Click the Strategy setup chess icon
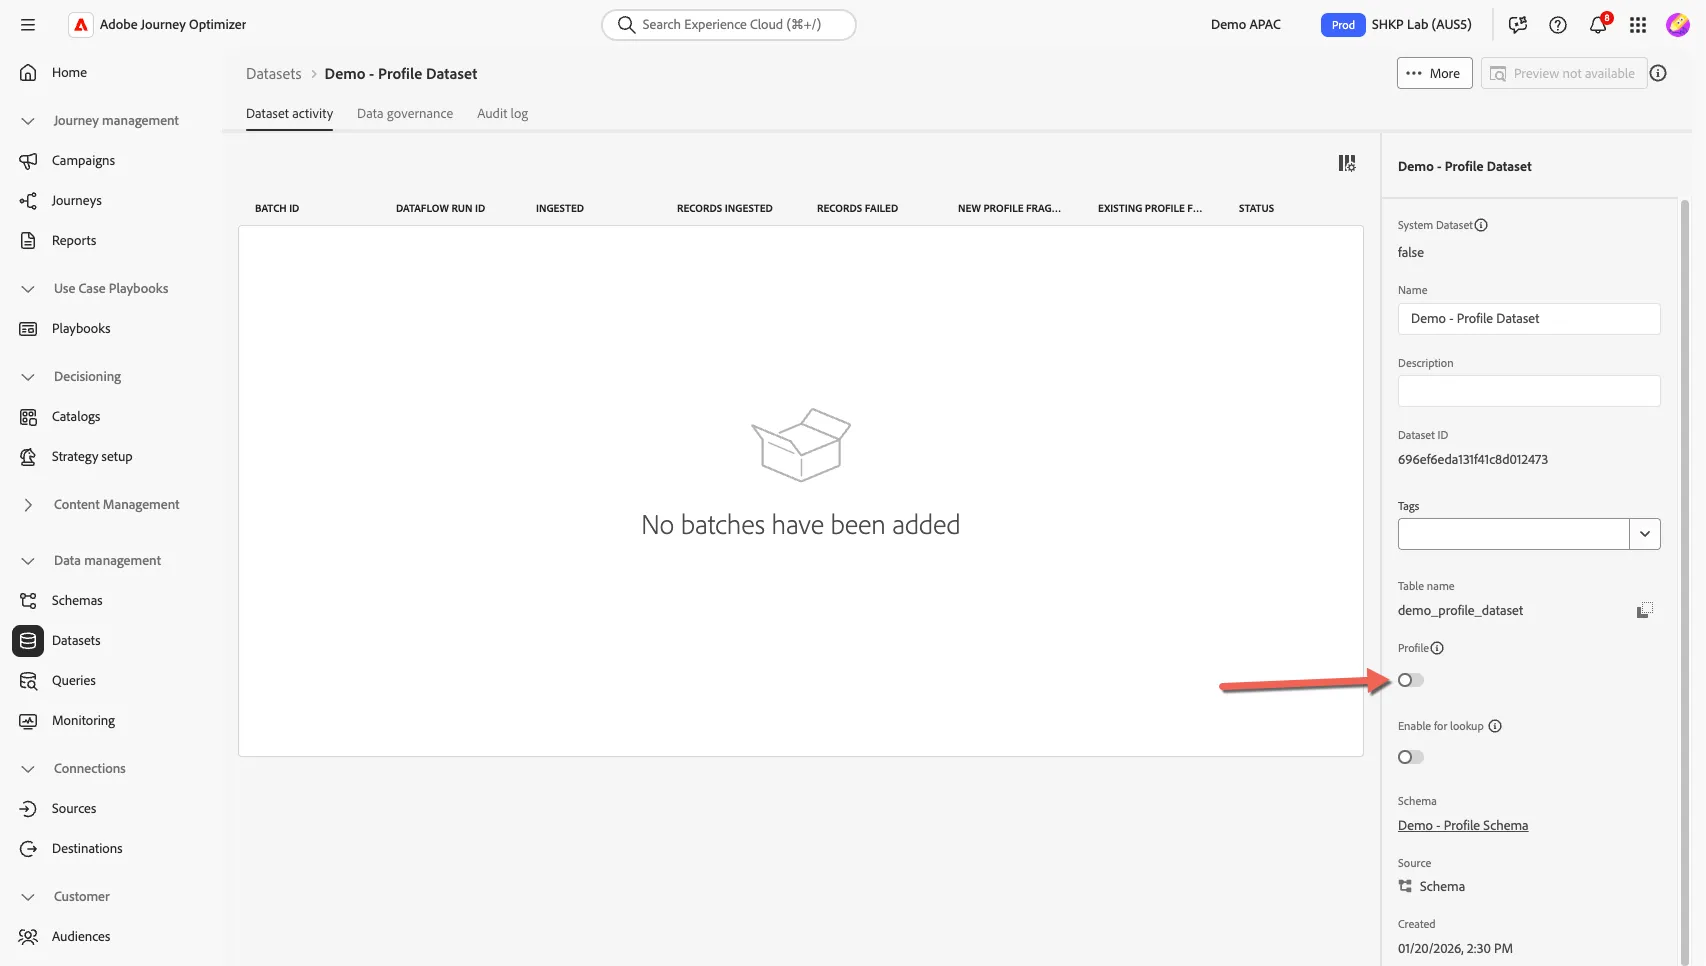The width and height of the screenshot is (1706, 966). tap(28, 457)
